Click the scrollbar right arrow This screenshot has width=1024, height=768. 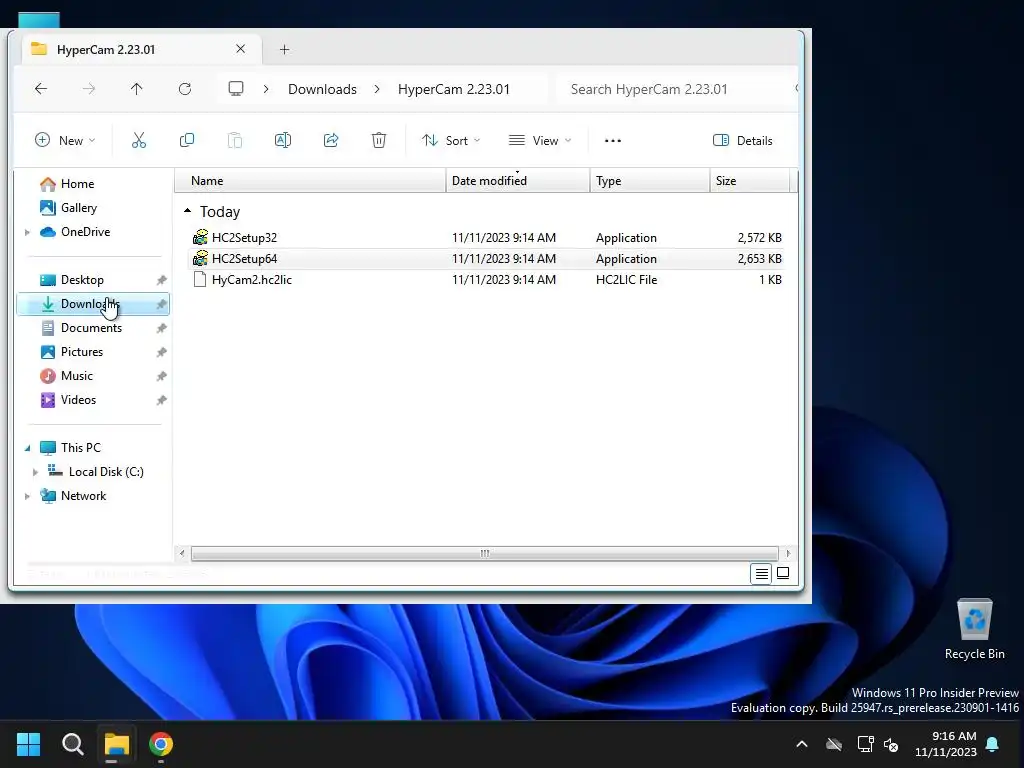click(788, 554)
